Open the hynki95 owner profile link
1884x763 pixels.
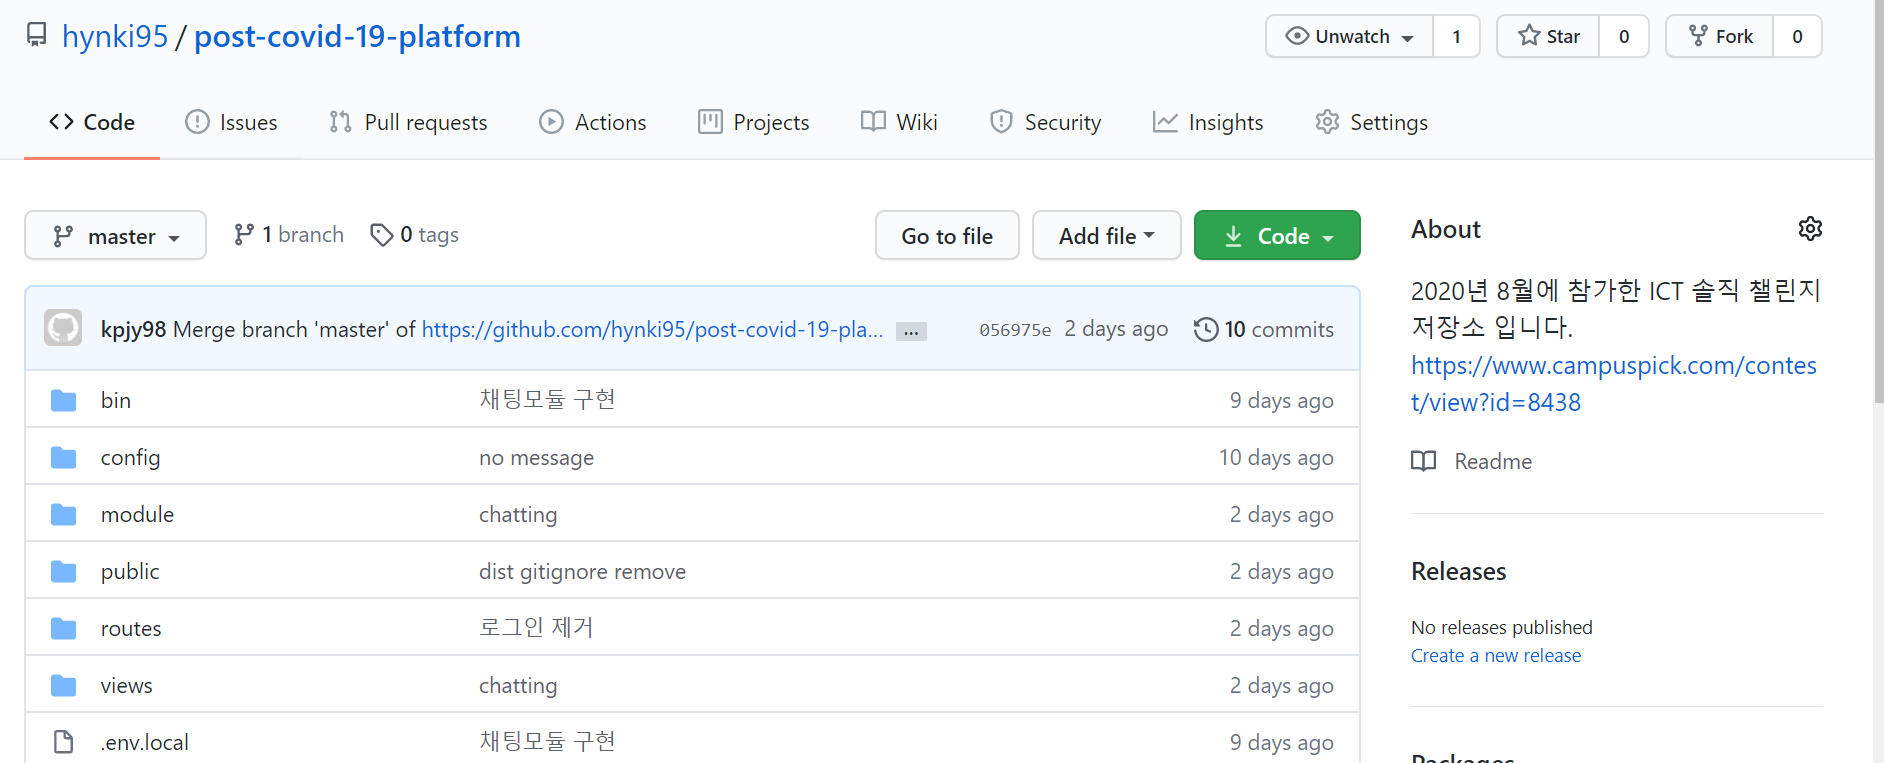coord(115,36)
